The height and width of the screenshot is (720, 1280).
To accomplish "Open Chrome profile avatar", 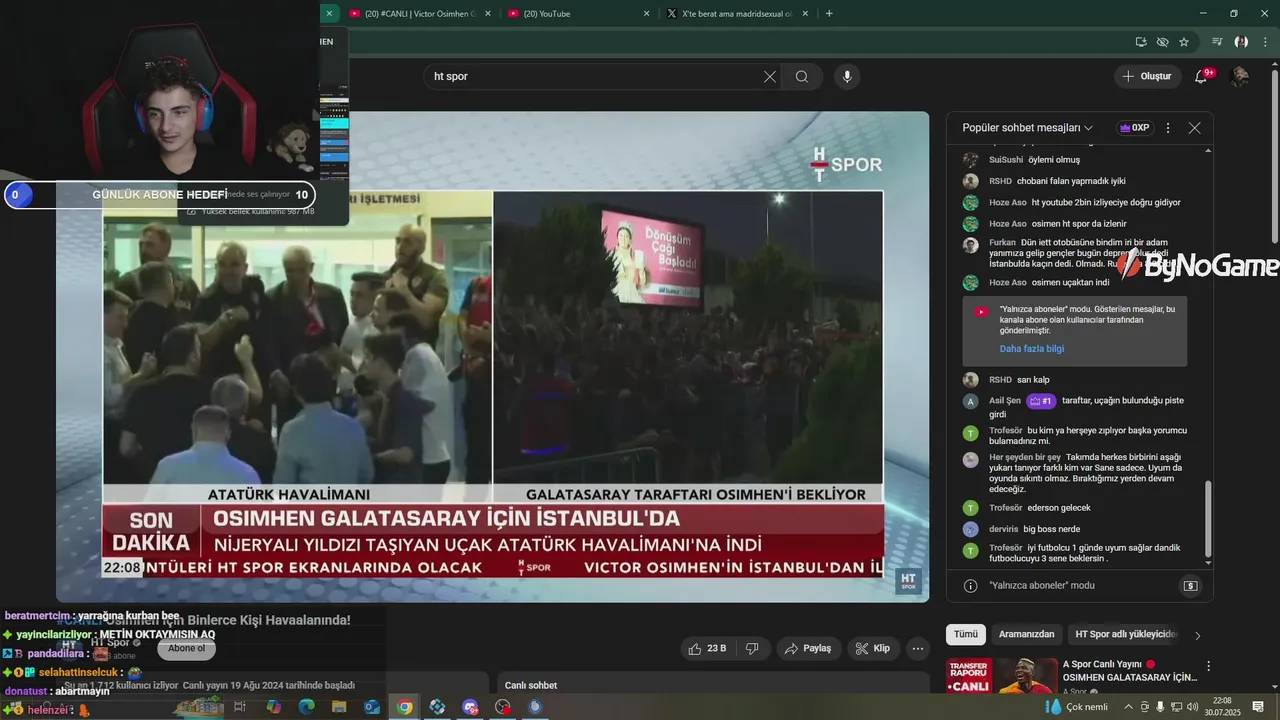I will pyautogui.click(x=1241, y=42).
